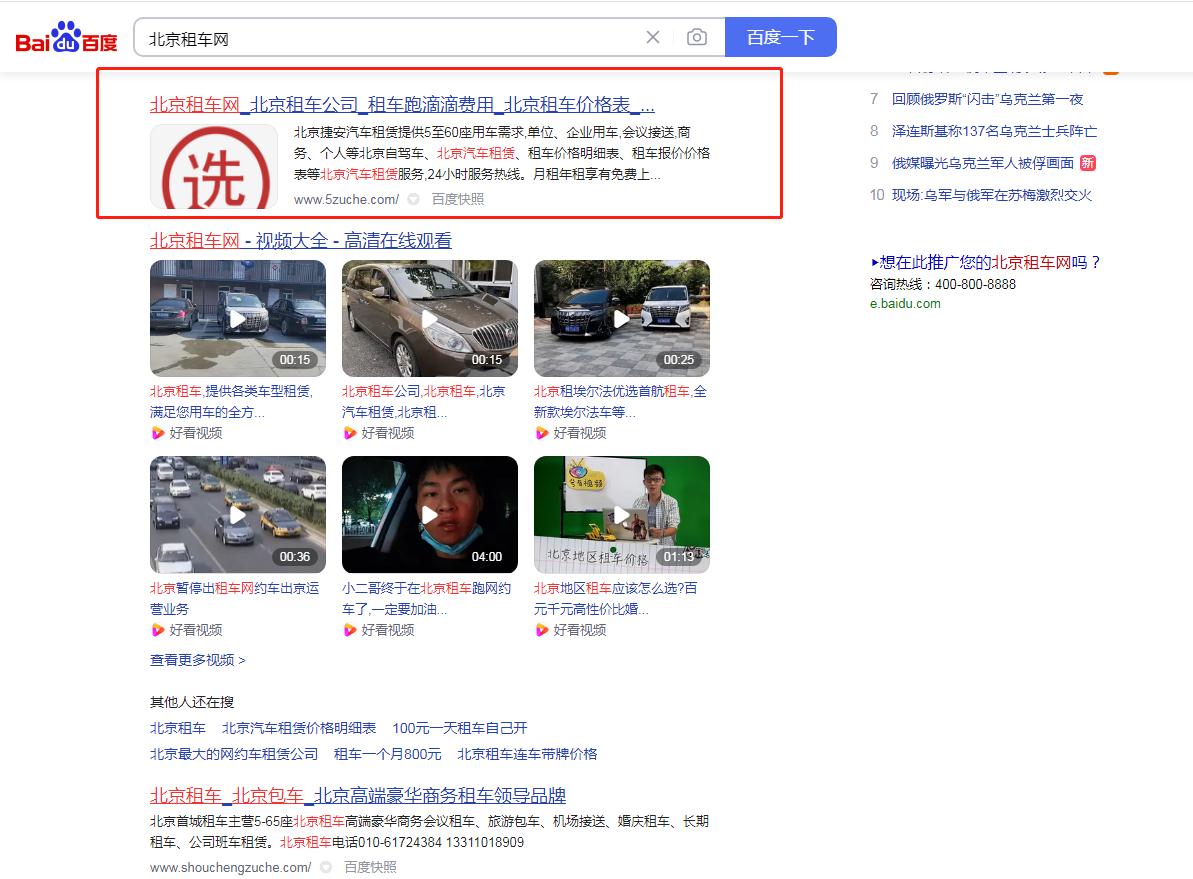
Task: Play brown Buick video thumbnail 北京租车公司
Action: (430, 318)
